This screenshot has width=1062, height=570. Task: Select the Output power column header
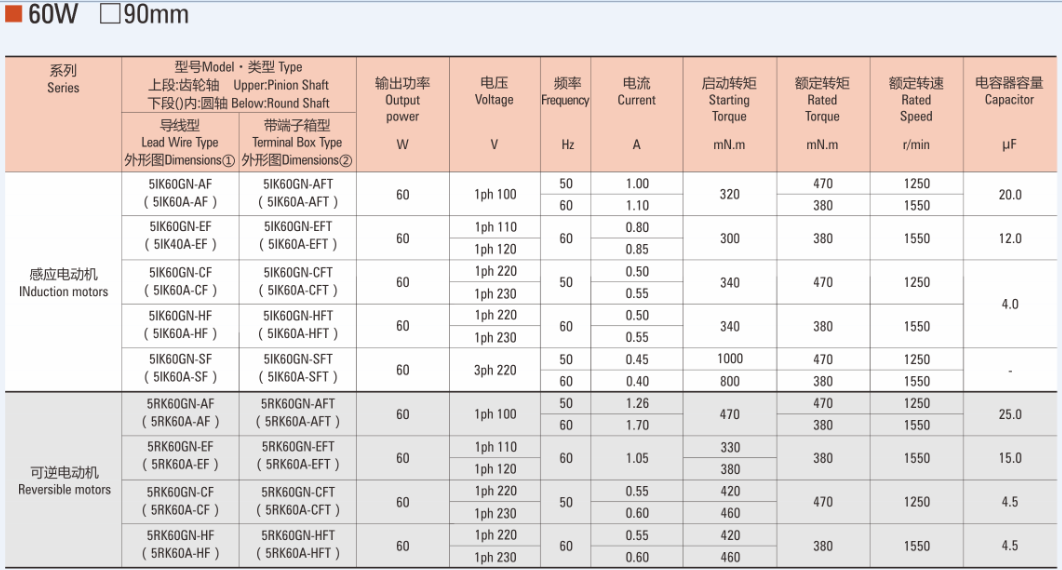[402, 100]
